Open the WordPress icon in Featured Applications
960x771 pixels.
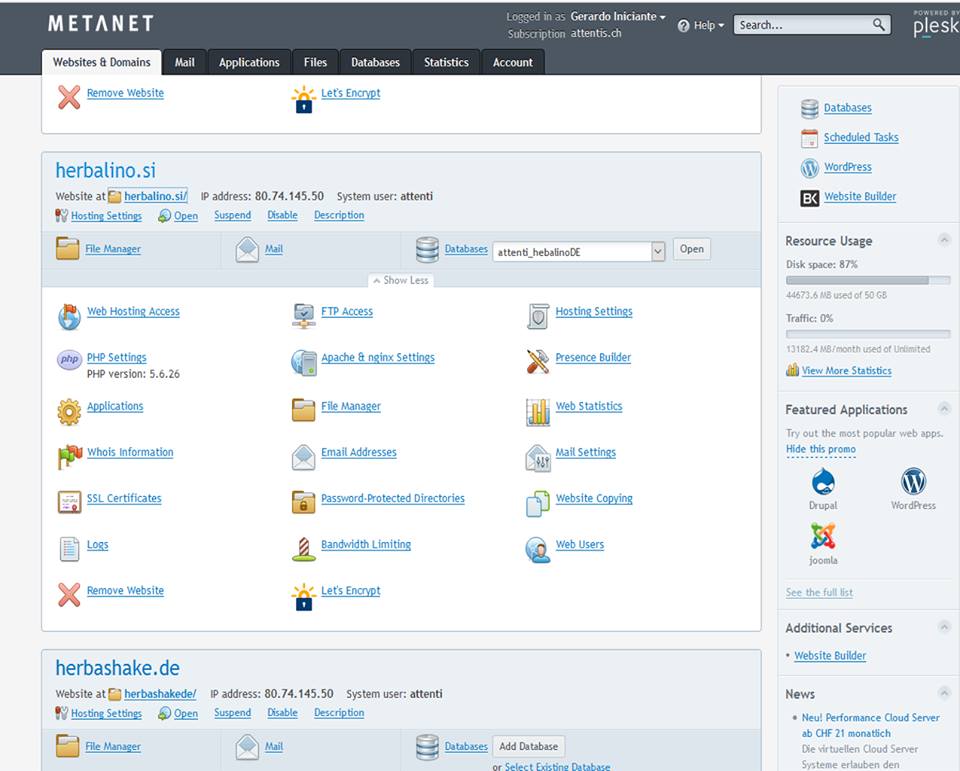click(913, 482)
